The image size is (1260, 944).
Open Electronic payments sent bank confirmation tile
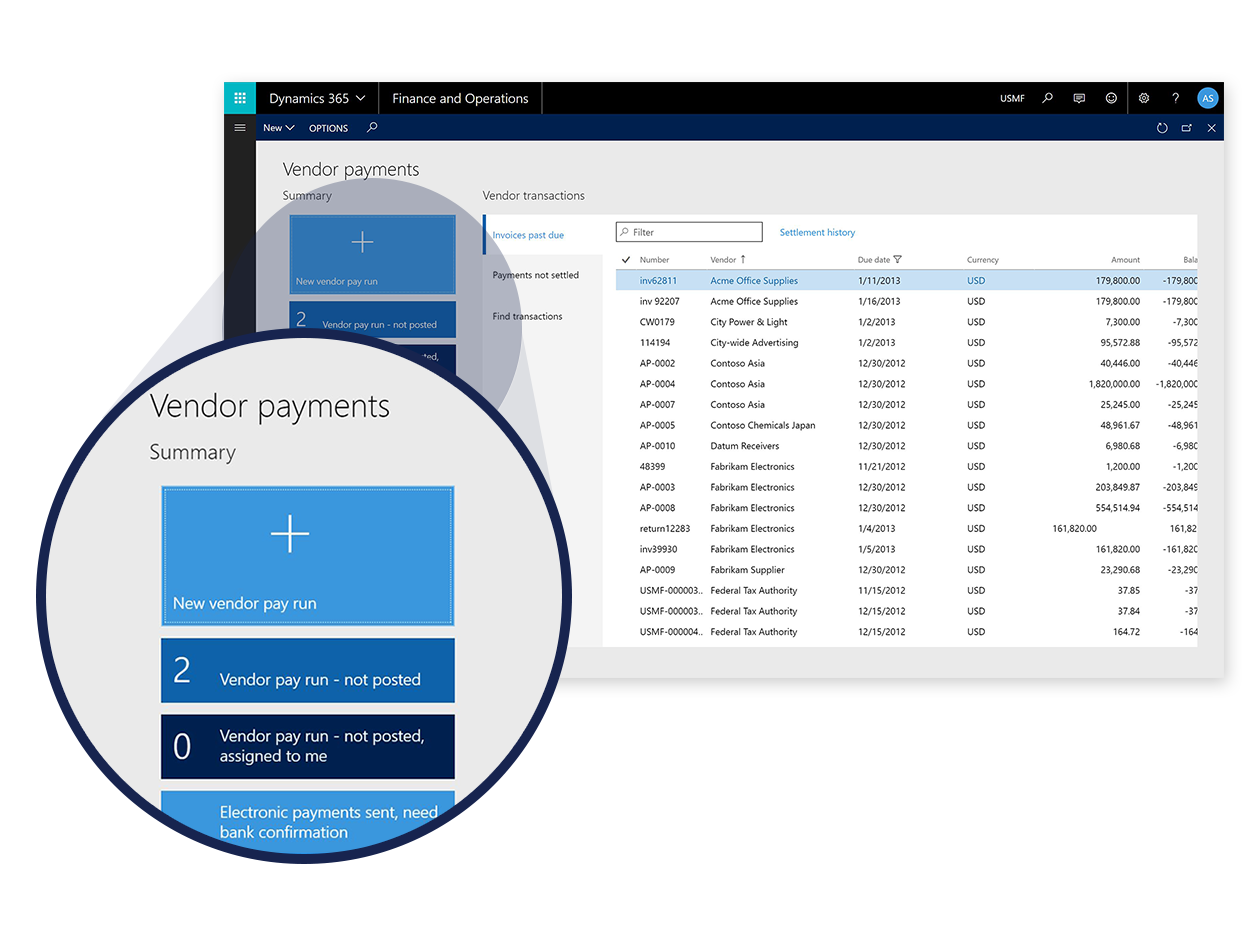pos(308,822)
